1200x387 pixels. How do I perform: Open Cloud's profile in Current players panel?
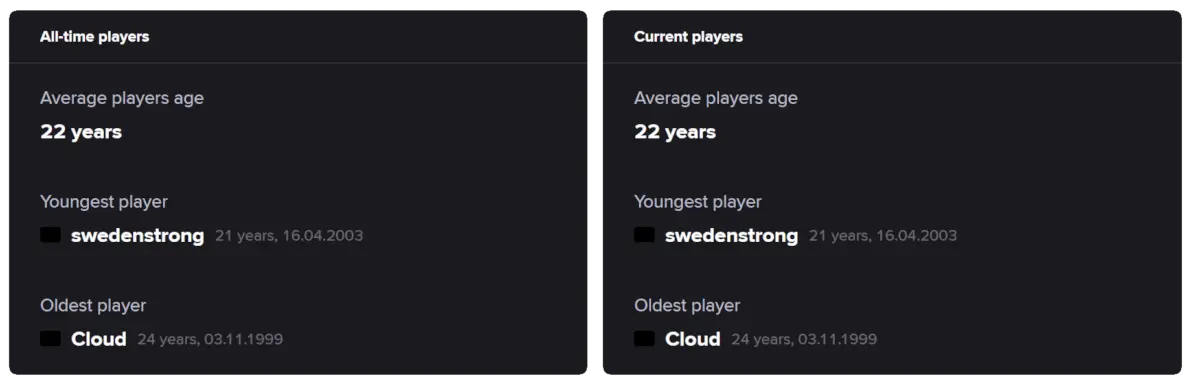(x=693, y=339)
